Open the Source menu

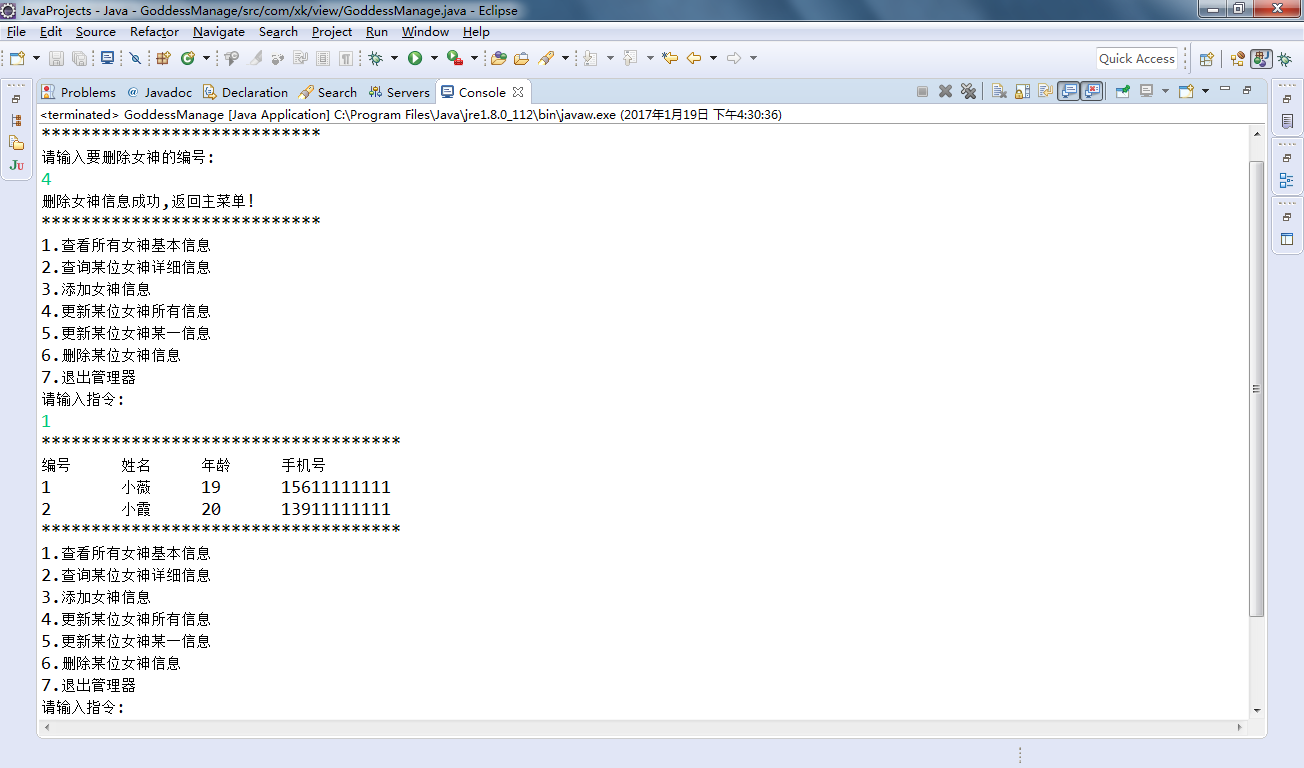pyautogui.click(x=96, y=32)
